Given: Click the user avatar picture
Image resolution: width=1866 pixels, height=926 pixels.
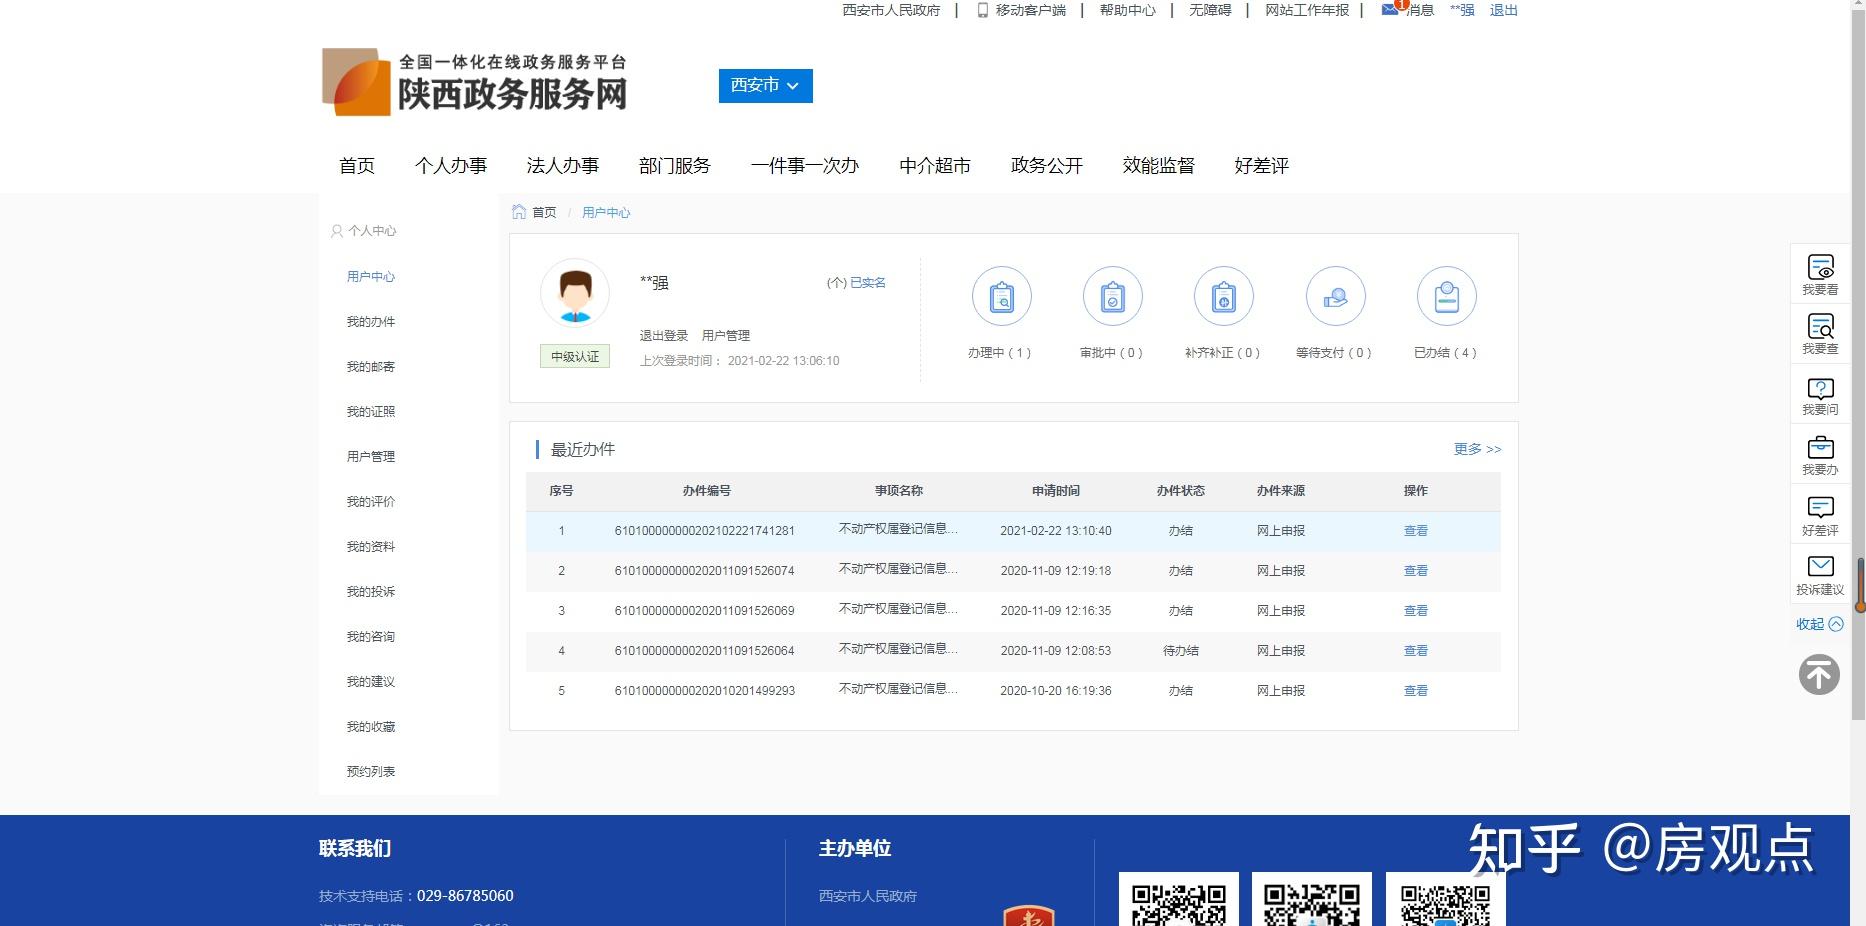Looking at the screenshot, I should pos(575,294).
